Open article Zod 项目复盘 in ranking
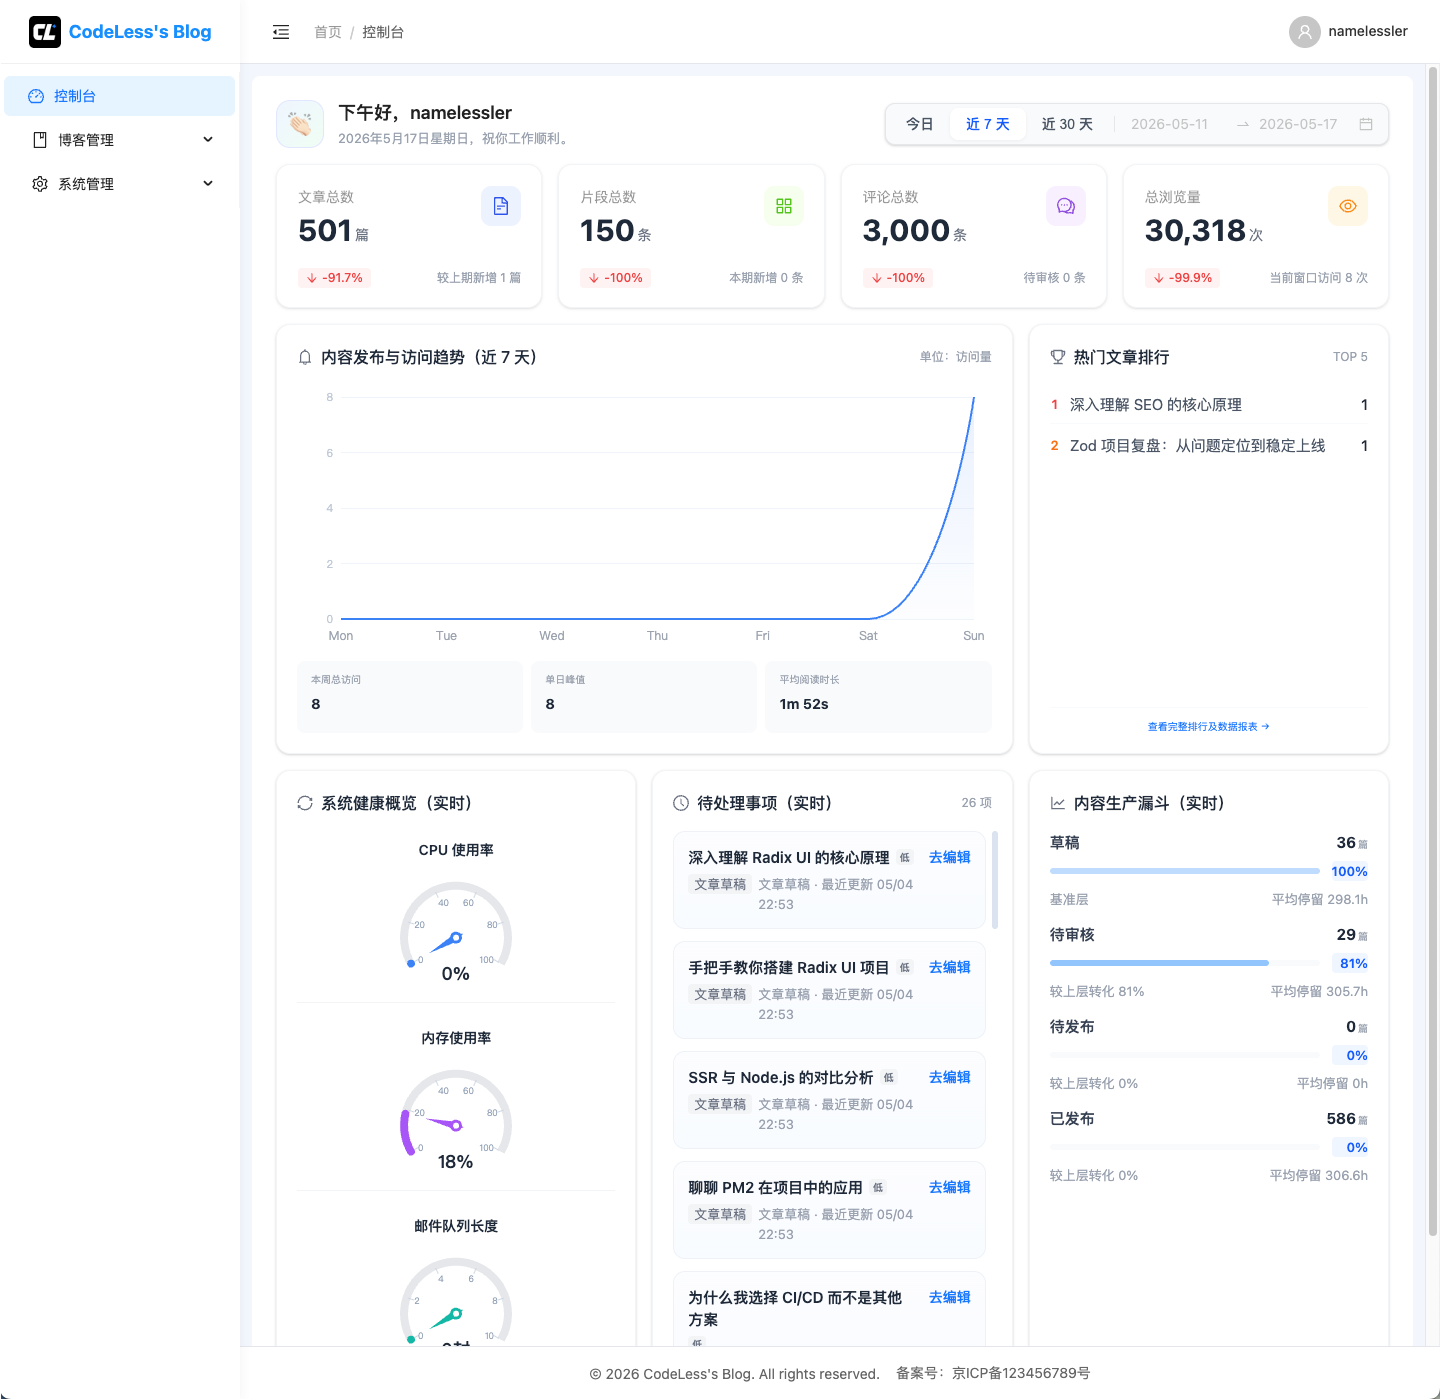The width and height of the screenshot is (1440, 1399). [1198, 446]
